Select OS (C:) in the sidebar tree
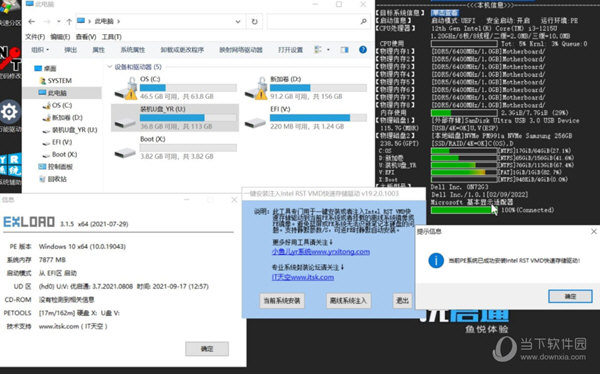Viewport: 600px width, 374px height. [57, 105]
